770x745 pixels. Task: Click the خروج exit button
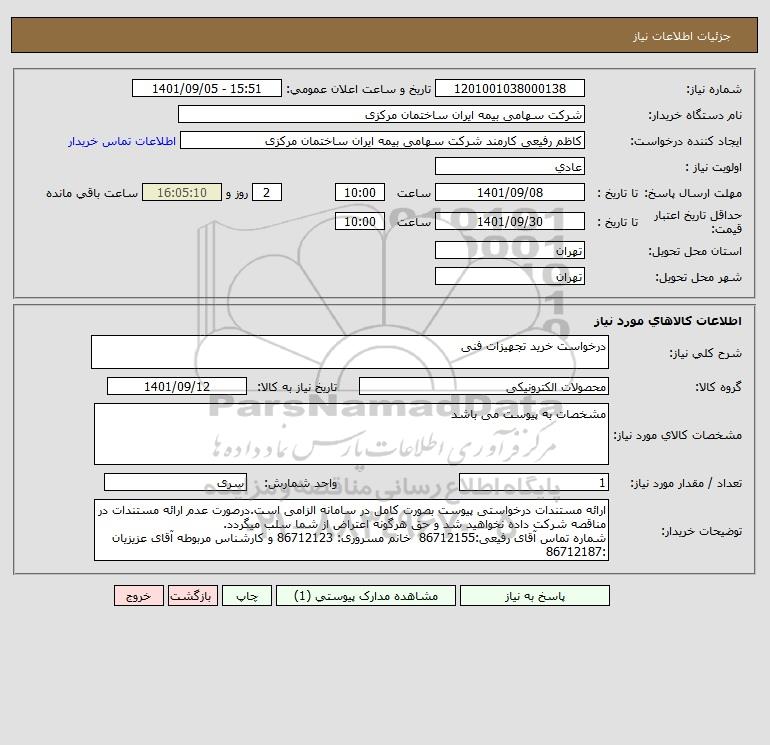click(x=138, y=596)
